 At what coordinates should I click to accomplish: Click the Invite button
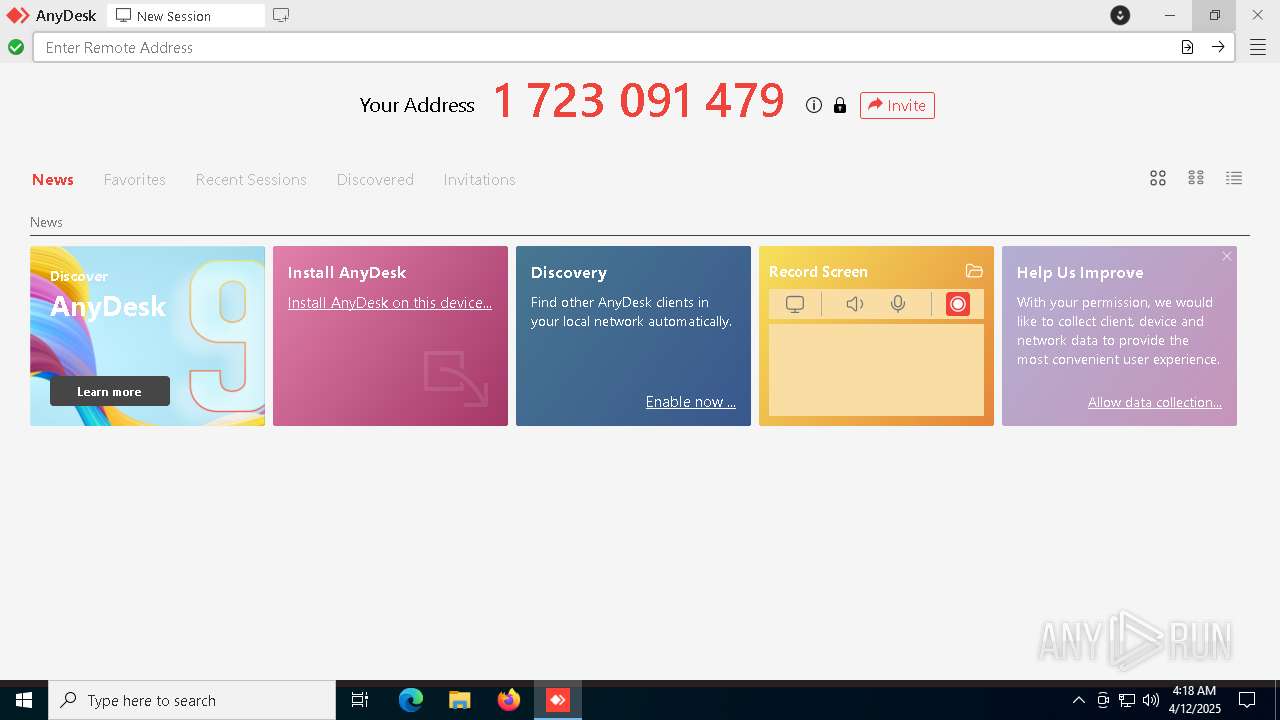[x=897, y=105]
